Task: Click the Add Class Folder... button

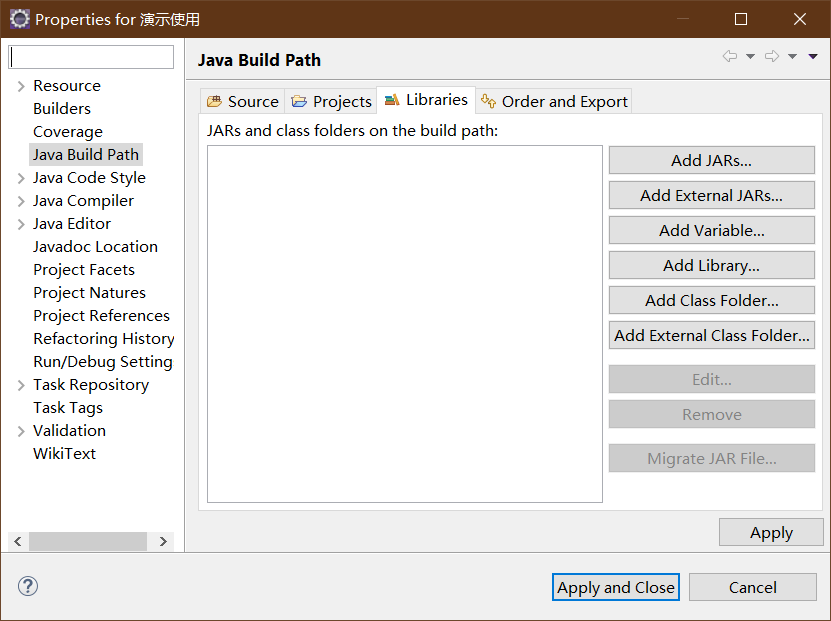Action: (712, 300)
